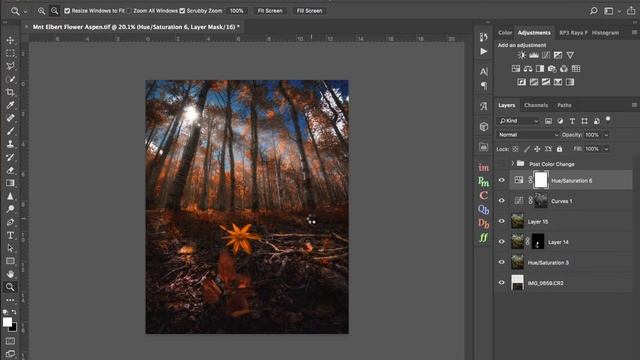Viewport: 640px width, 360px height.
Task: Add a Vibrance adjustment
Action: tap(570, 55)
